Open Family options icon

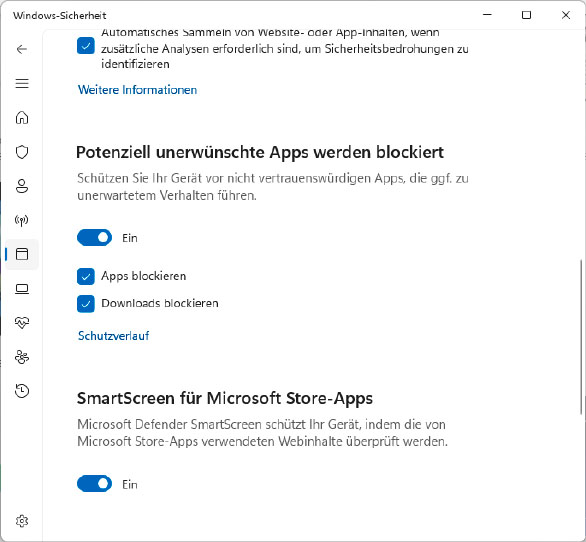pos(22,357)
